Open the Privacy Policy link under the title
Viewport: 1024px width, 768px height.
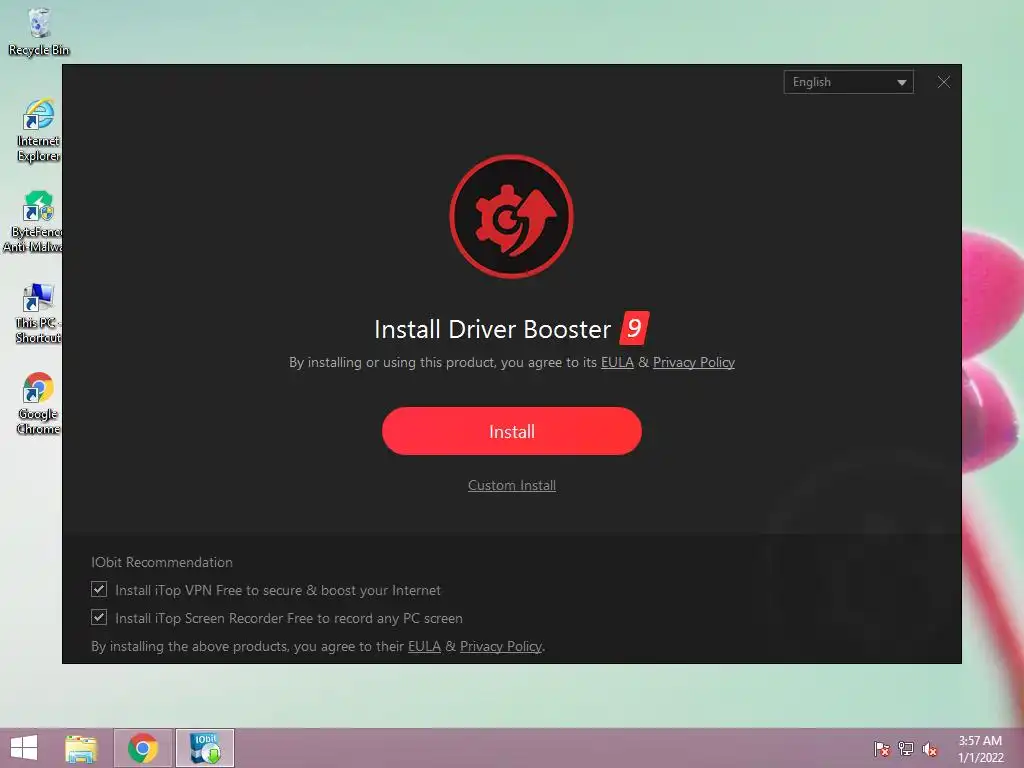point(694,362)
